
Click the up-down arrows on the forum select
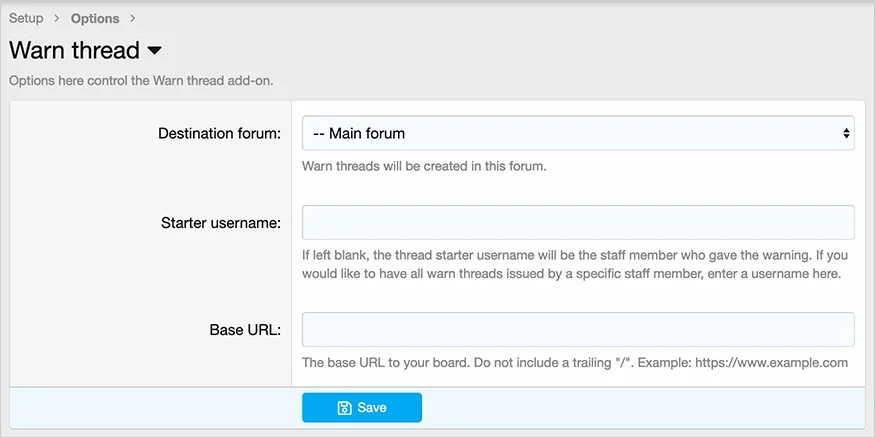click(845, 133)
